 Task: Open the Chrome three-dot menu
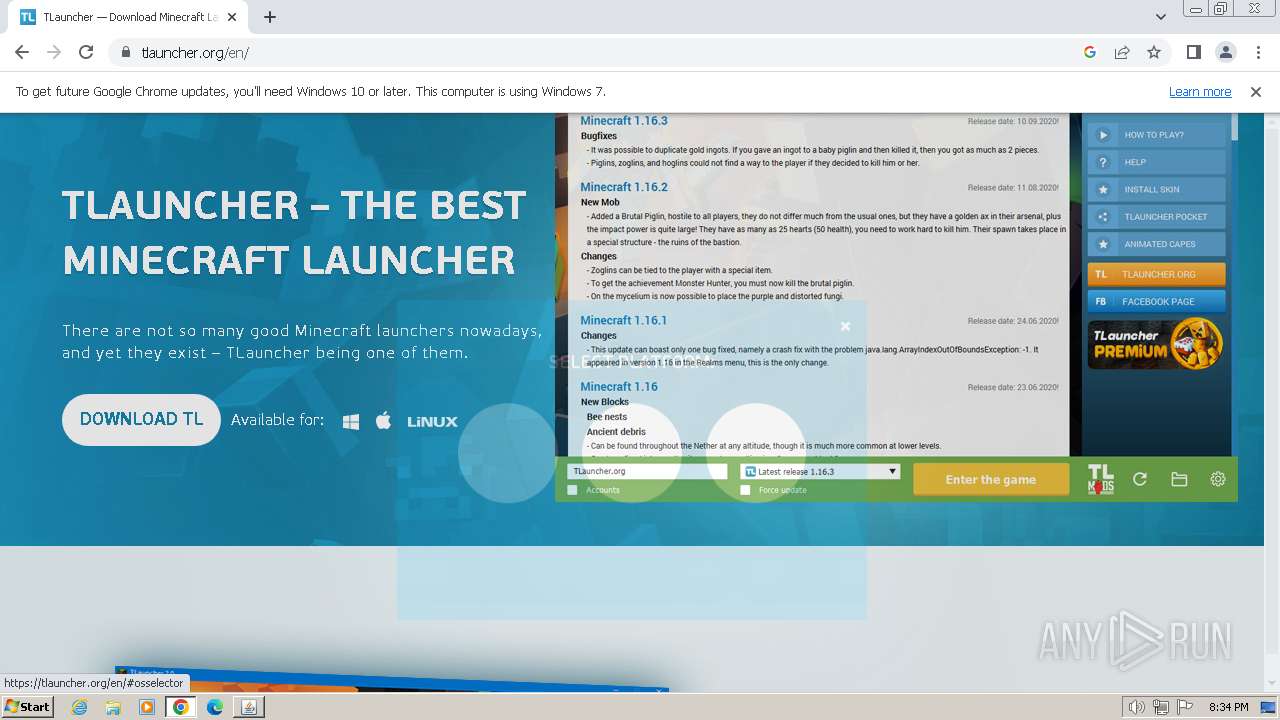point(1257,52)
